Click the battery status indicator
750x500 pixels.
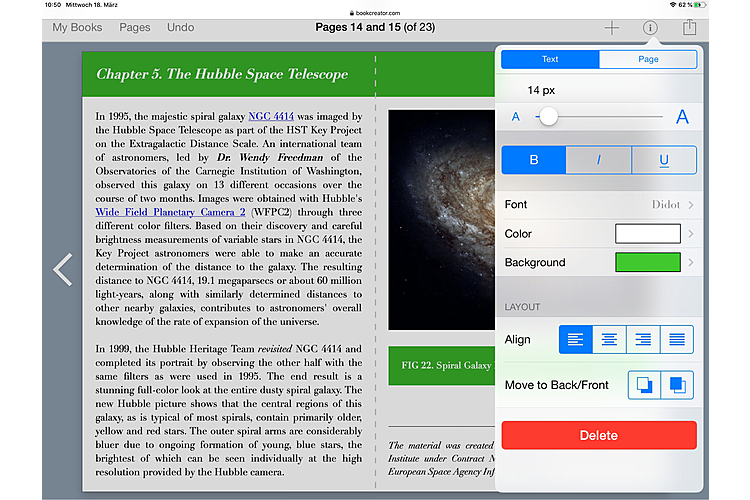pos(700,5)
